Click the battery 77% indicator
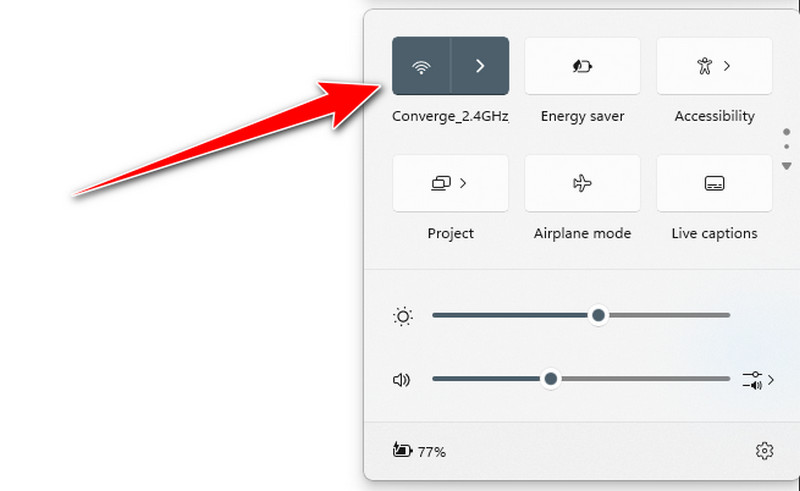800x491 pixels. (x=420, y=451)
